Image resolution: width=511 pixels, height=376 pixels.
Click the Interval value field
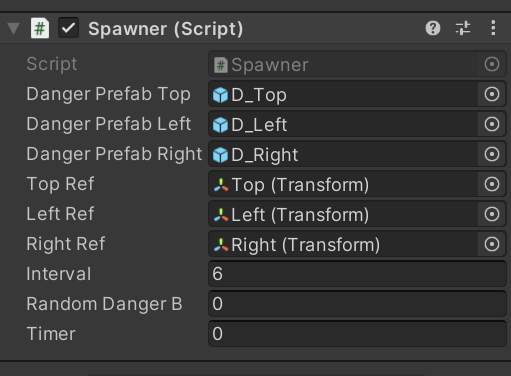click(x=357, y=274)
